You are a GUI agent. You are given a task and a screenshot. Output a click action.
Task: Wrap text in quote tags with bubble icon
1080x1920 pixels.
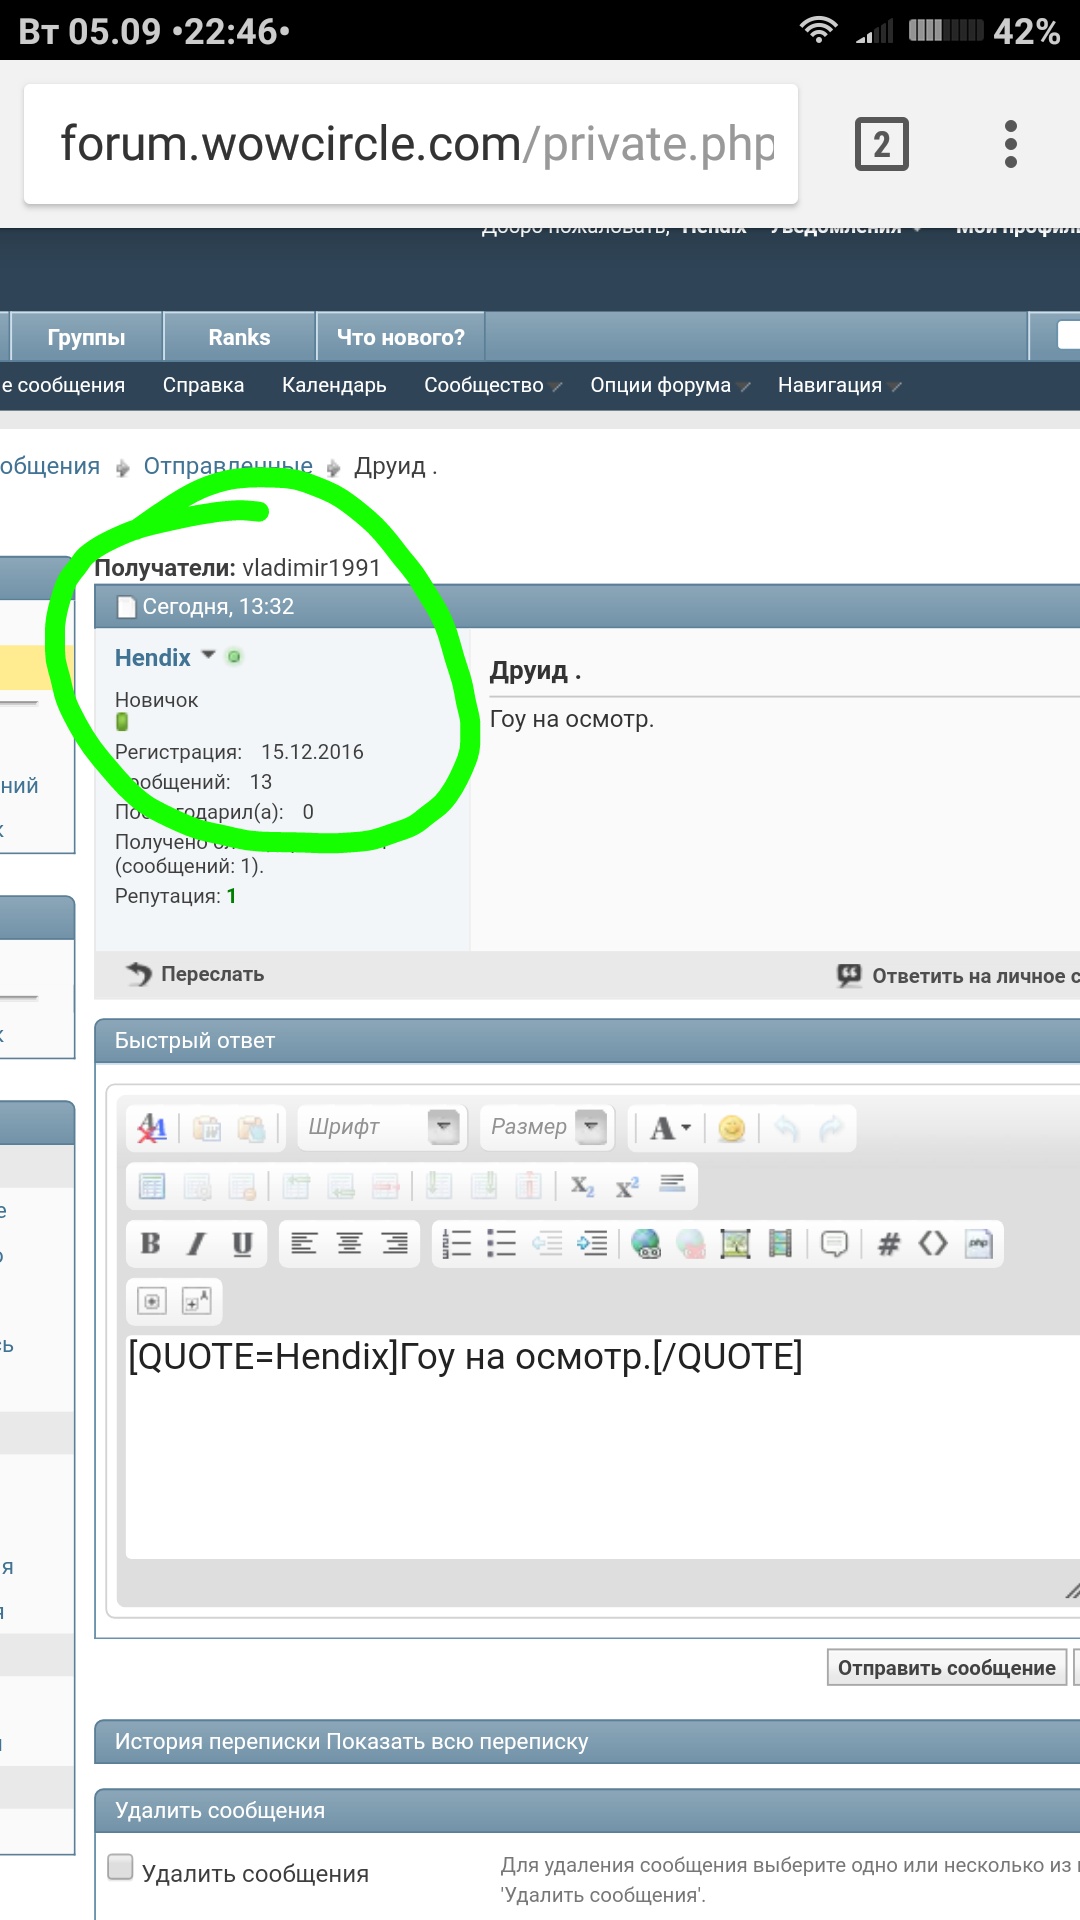834,1243
